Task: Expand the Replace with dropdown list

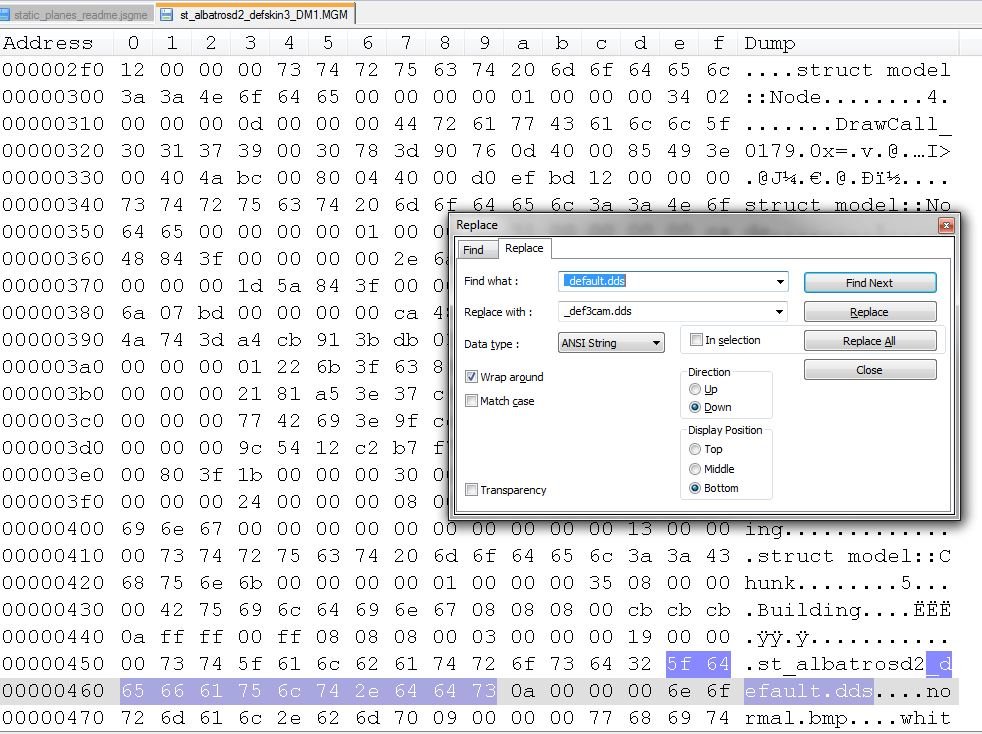Action: 780,311
